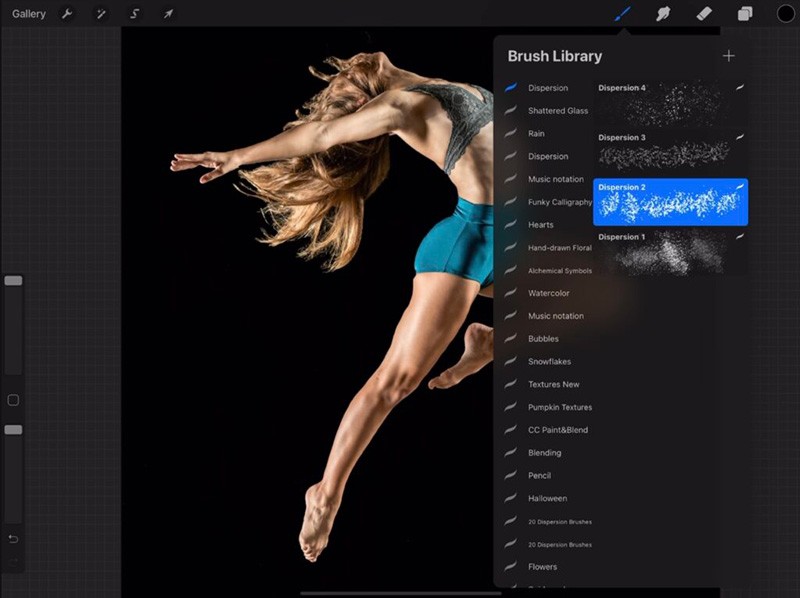Return to the Gallery
Image resolution: width=800 pixels, height=598 pixels.
click(x=29, y=14)
